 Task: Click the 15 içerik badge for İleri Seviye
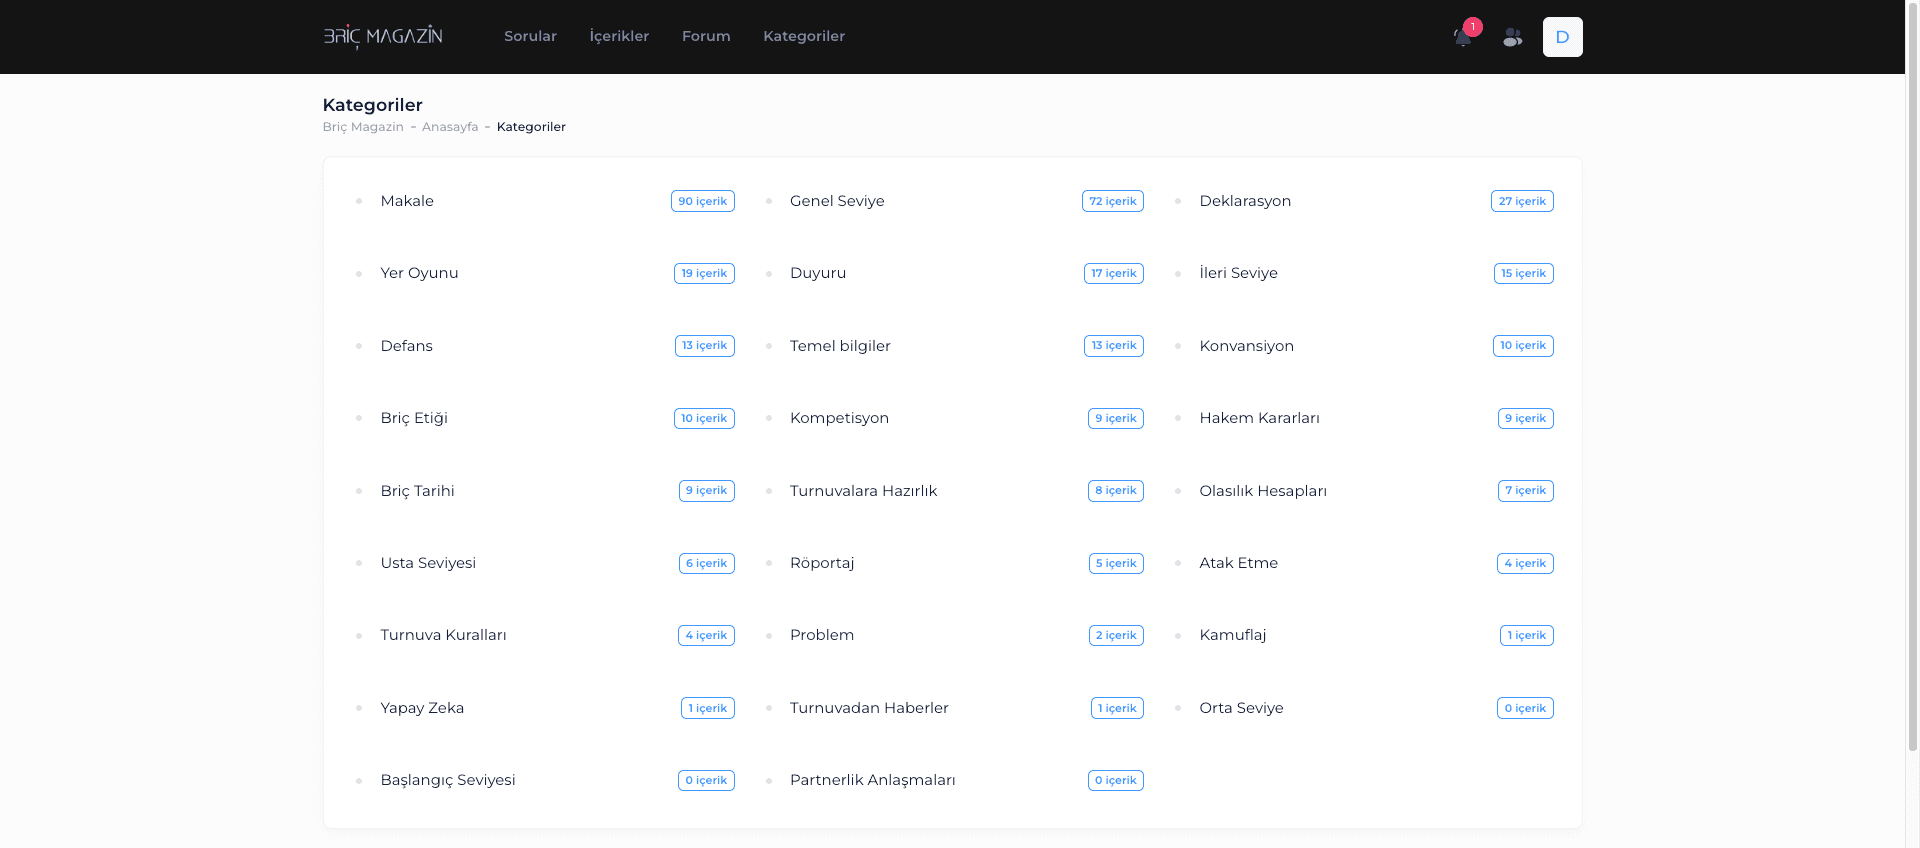[1524, 273]
